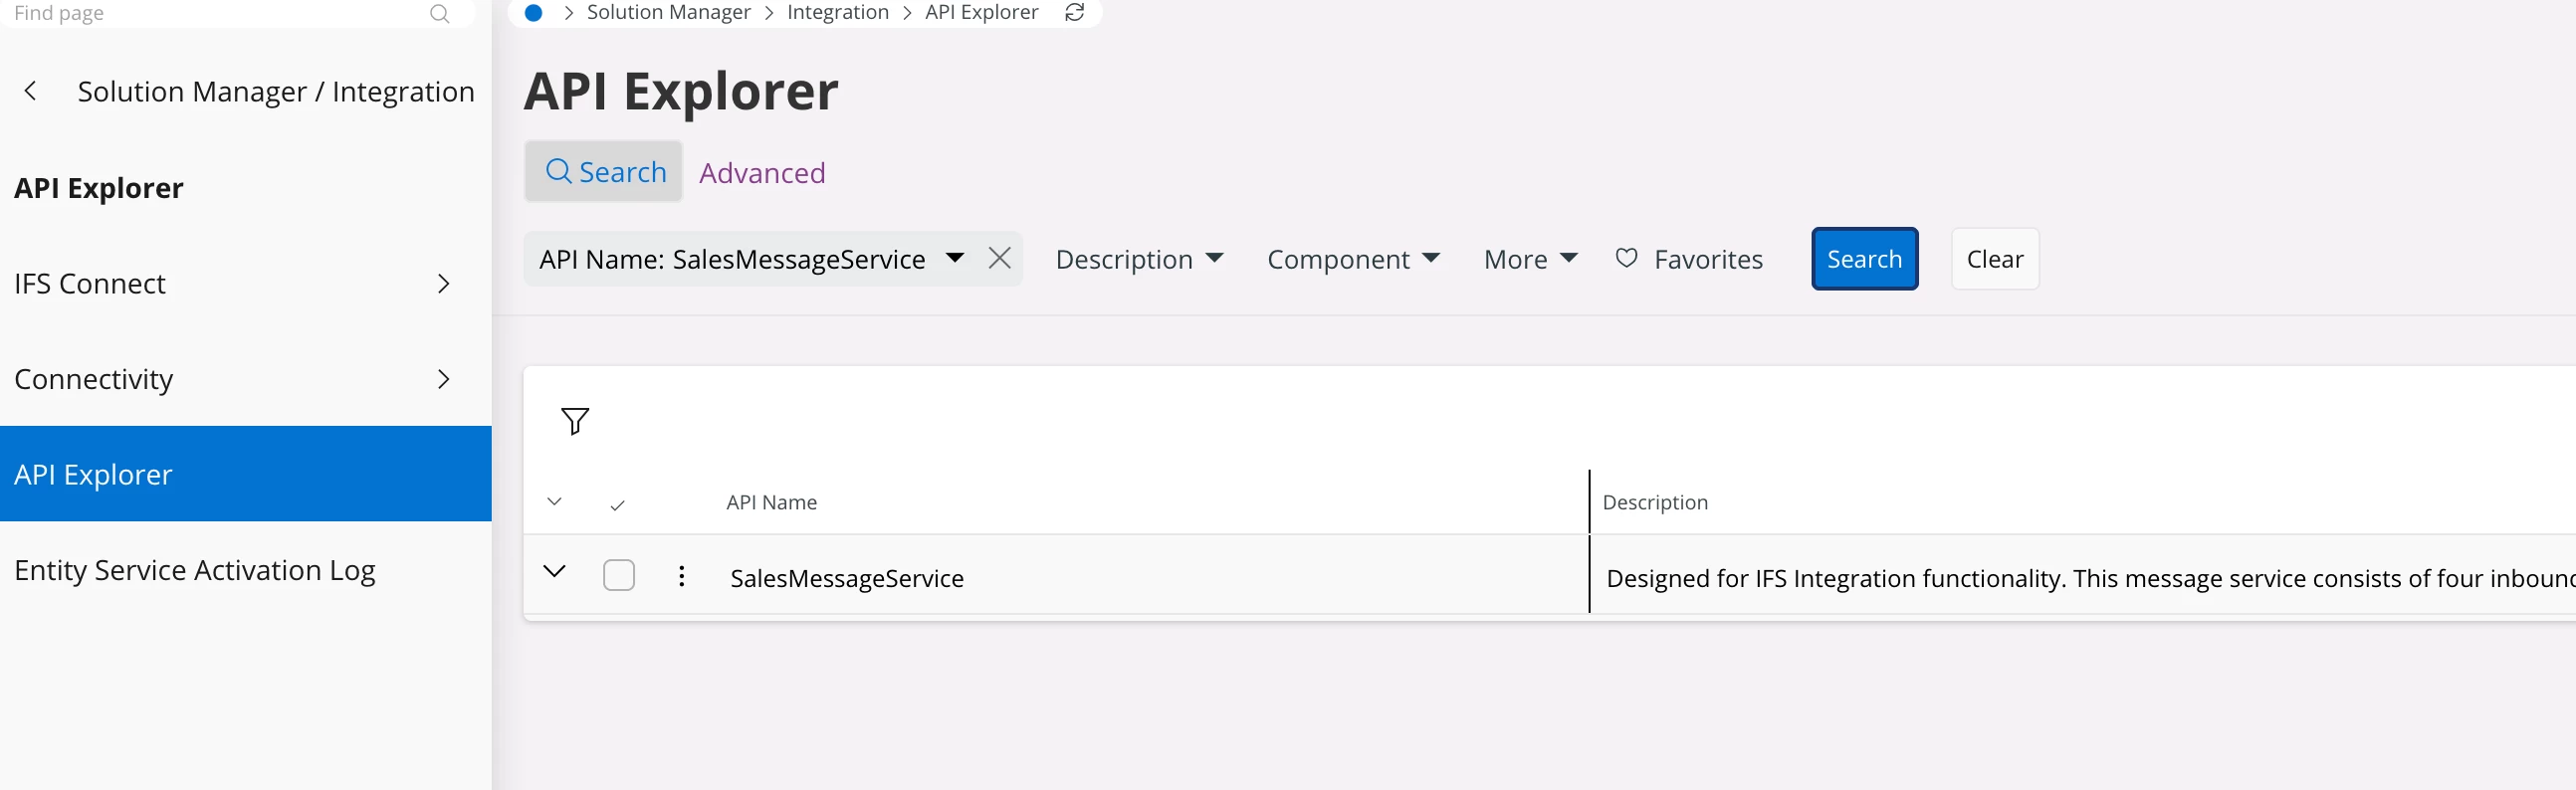Open Entity Service Activation Log page

(195, 570)
